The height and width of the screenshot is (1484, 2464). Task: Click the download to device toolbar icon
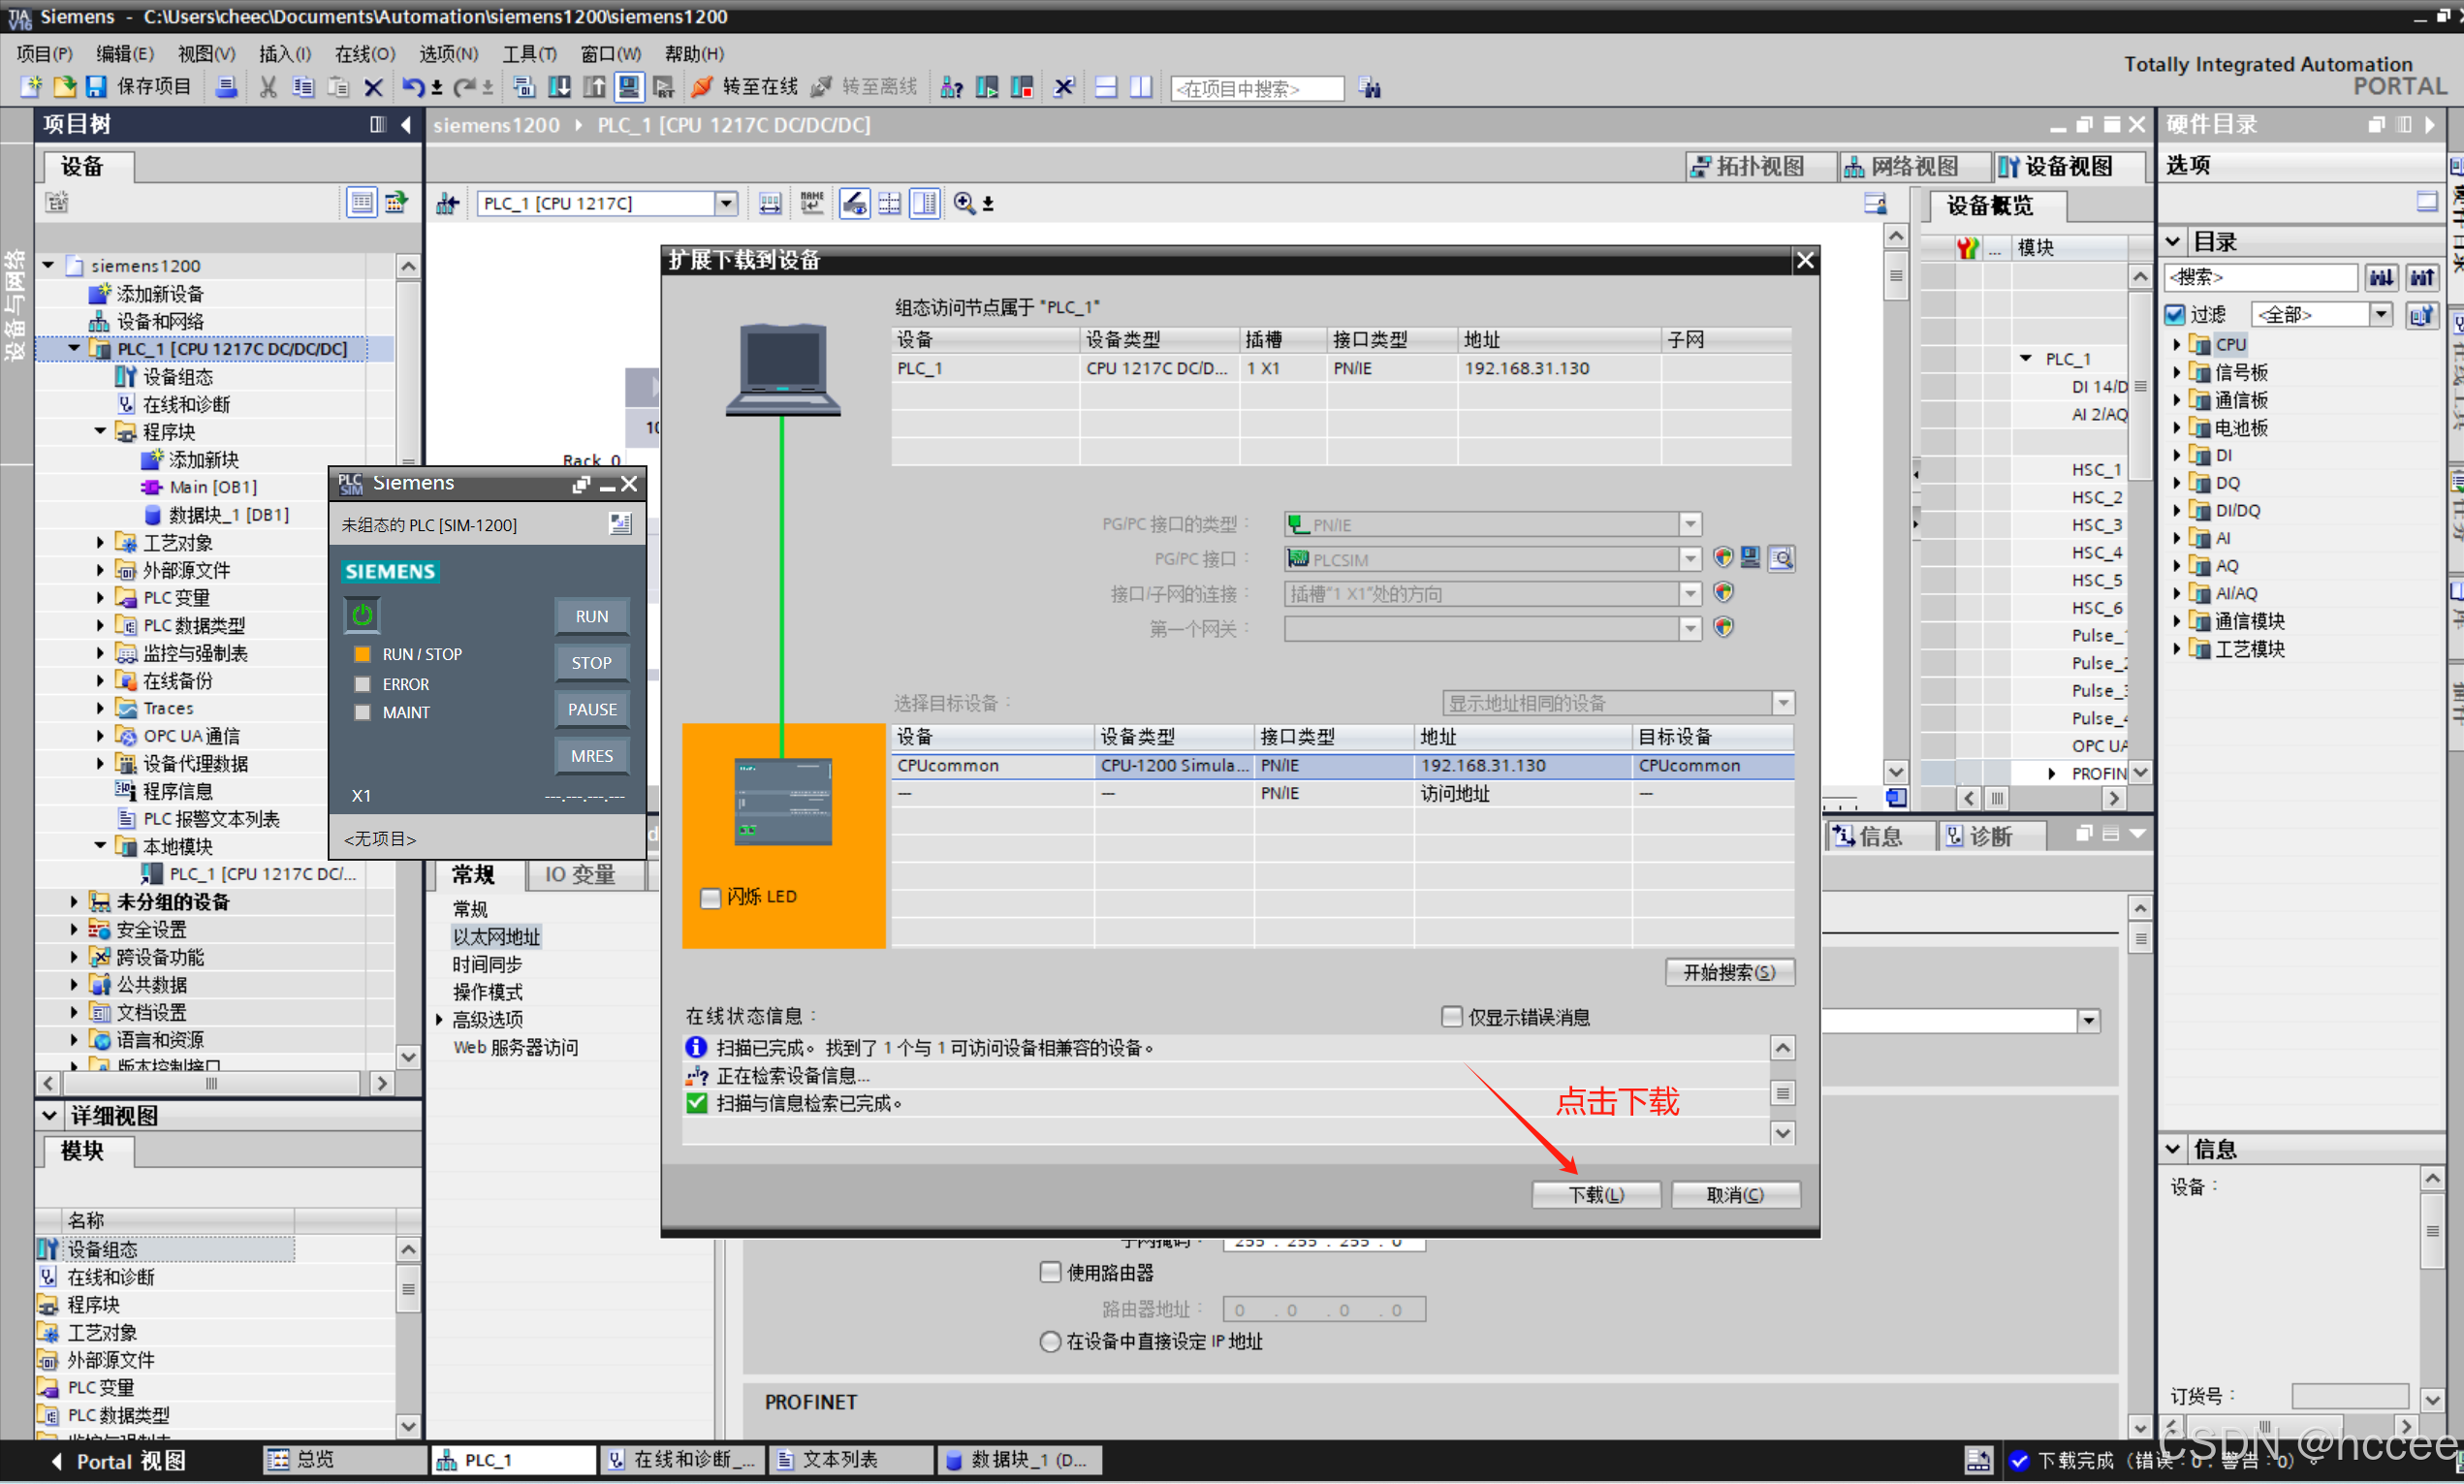559,87
